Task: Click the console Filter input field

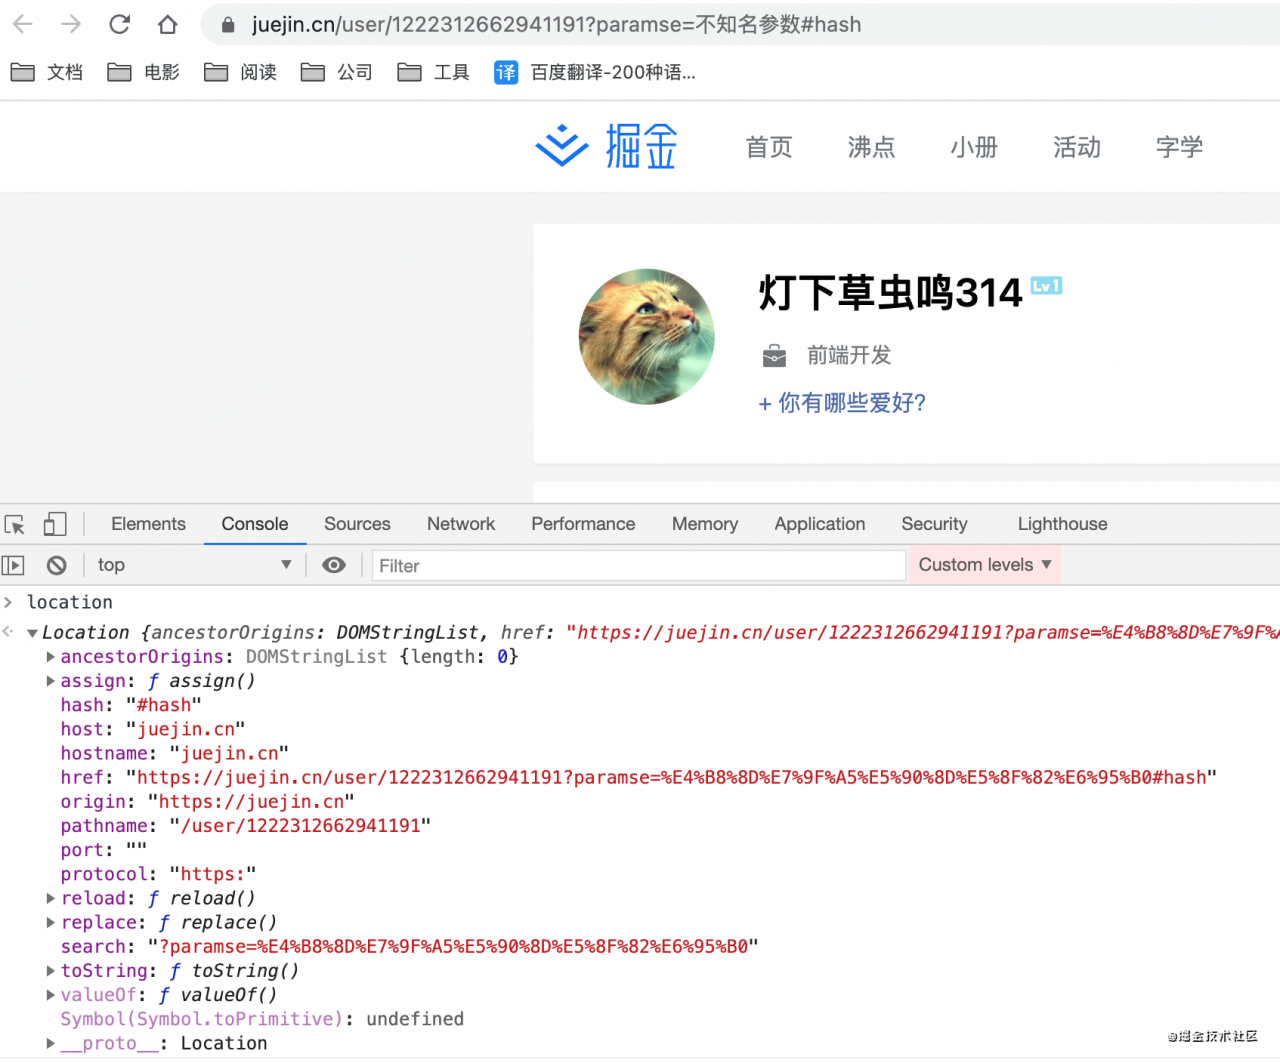Action: point(639,565)
